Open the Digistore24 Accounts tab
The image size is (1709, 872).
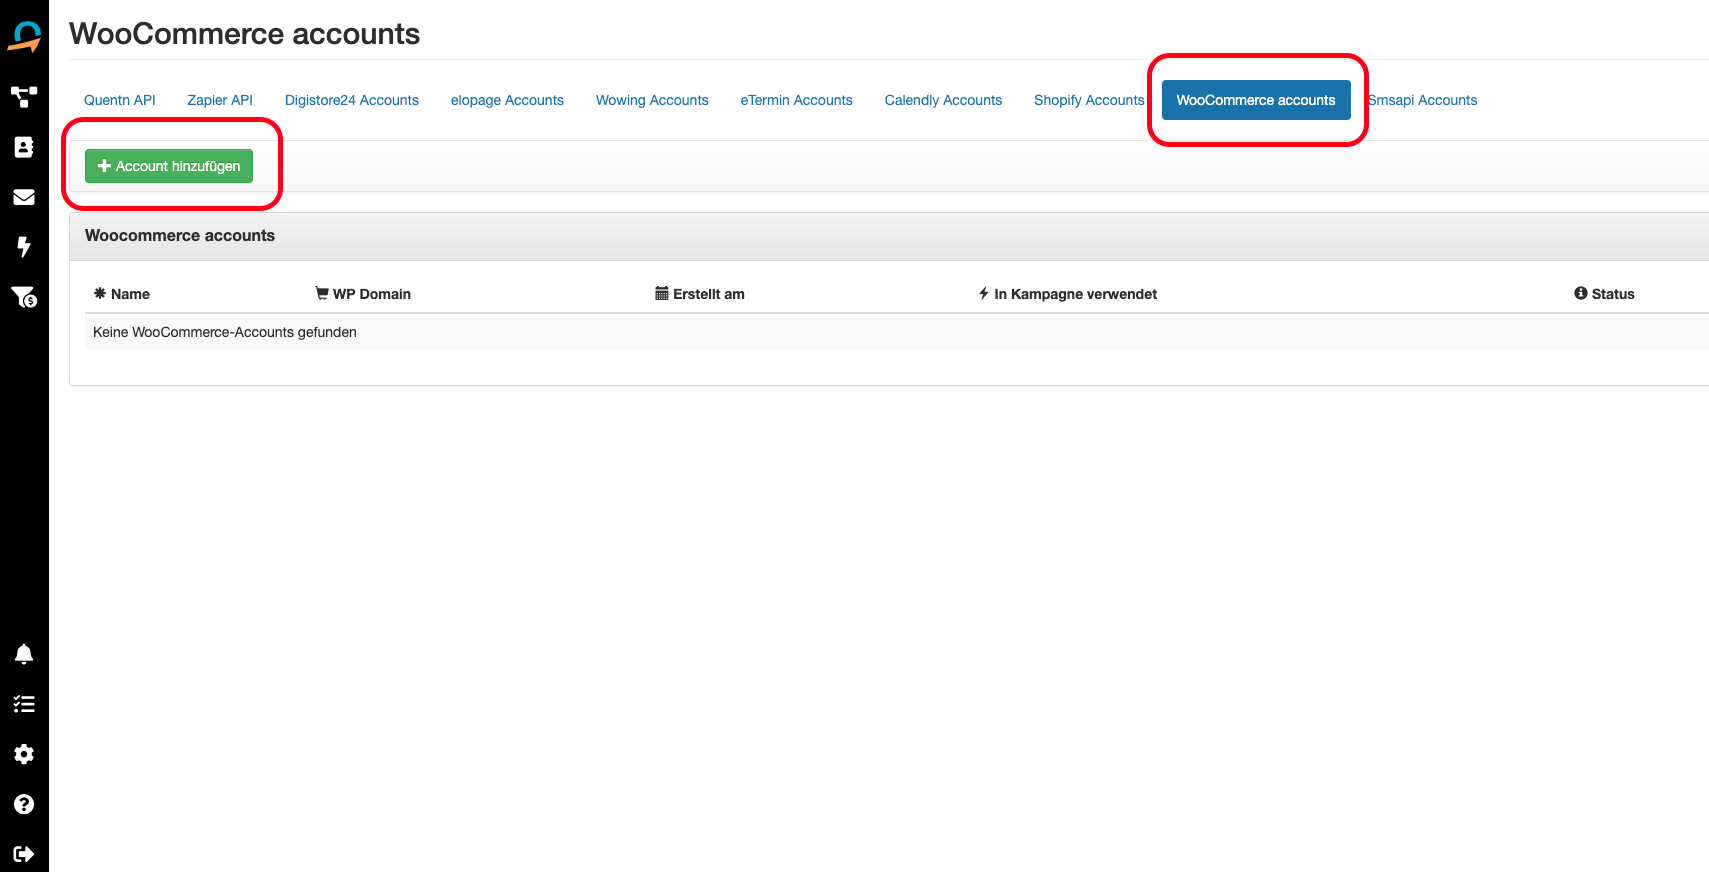pos(352,100)
